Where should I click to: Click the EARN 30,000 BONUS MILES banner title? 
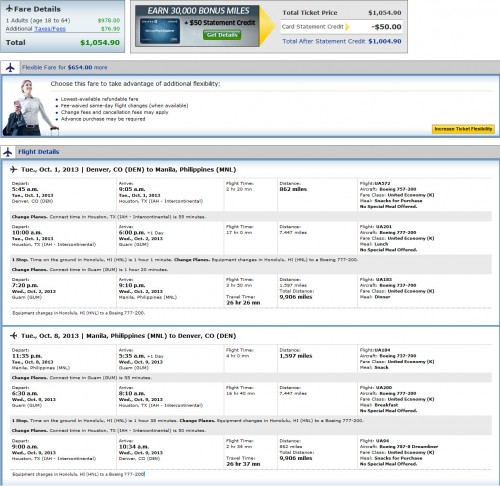[198, 11]
